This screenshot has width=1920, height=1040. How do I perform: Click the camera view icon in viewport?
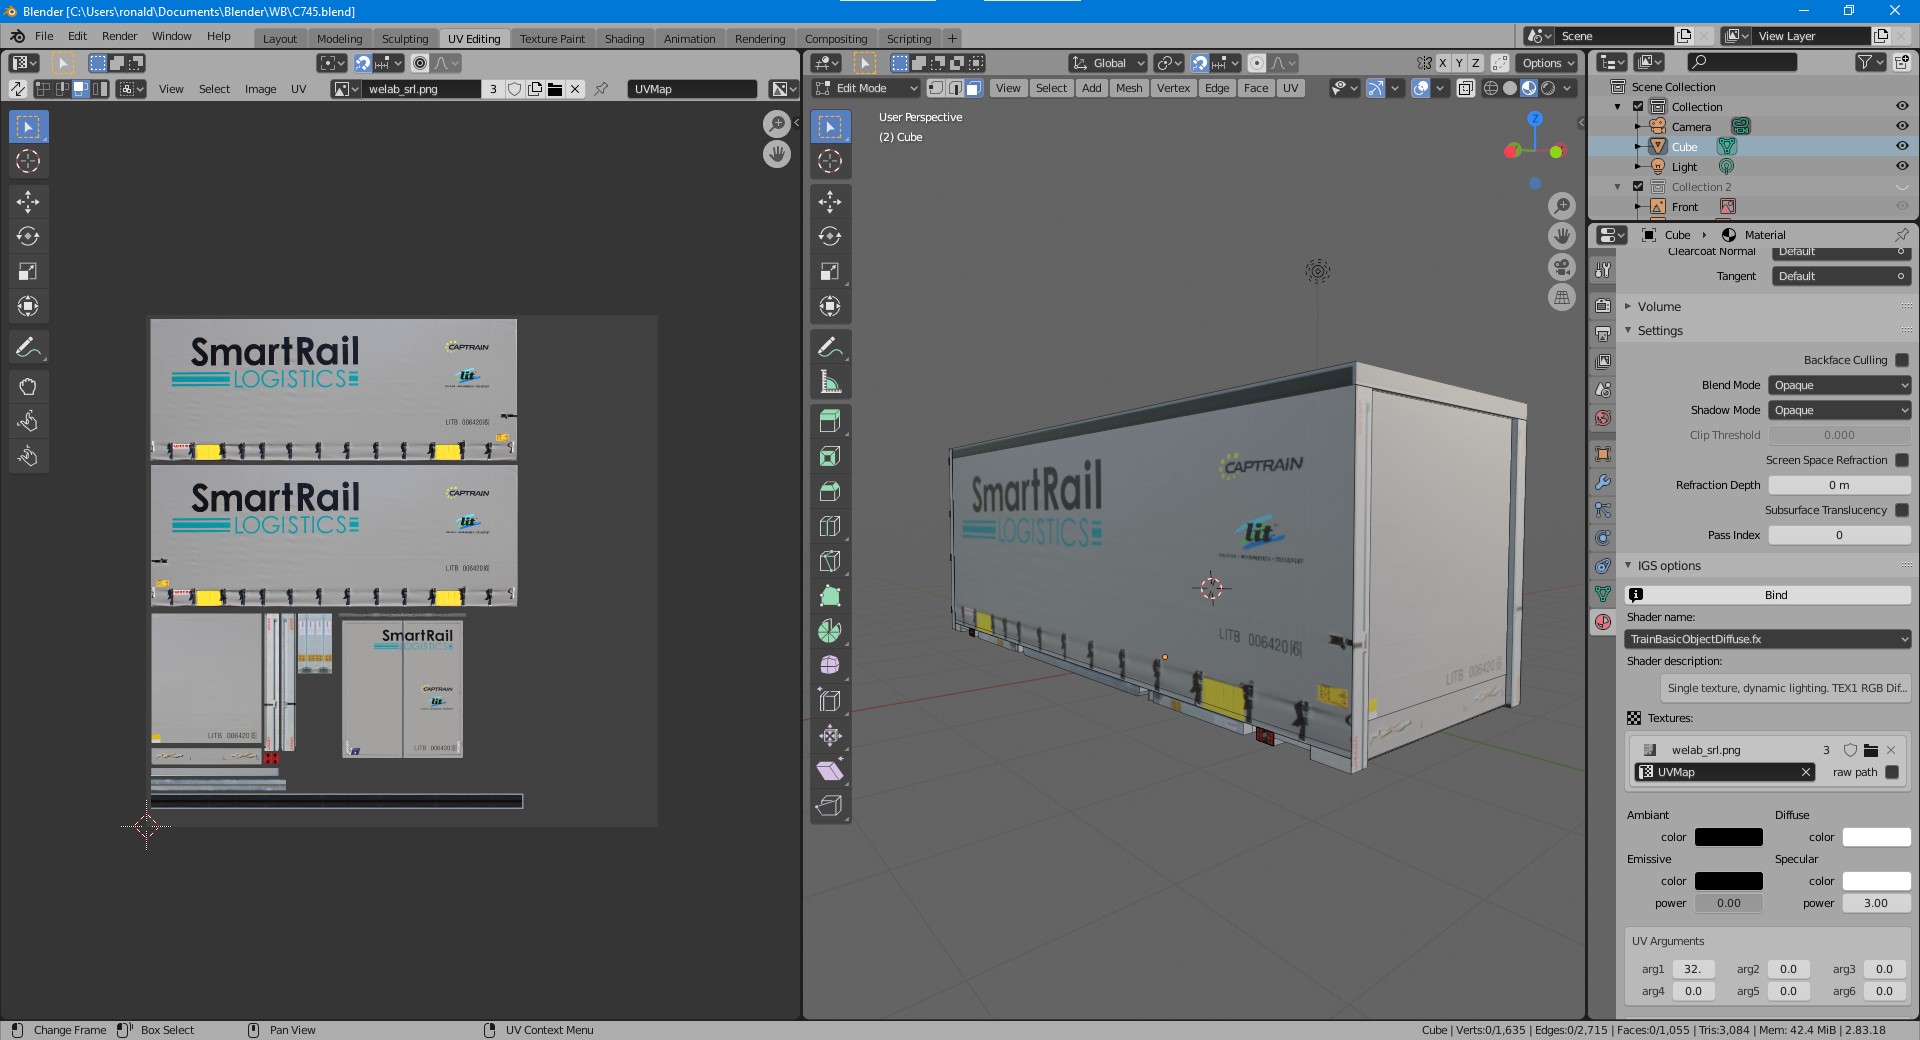1561,267
